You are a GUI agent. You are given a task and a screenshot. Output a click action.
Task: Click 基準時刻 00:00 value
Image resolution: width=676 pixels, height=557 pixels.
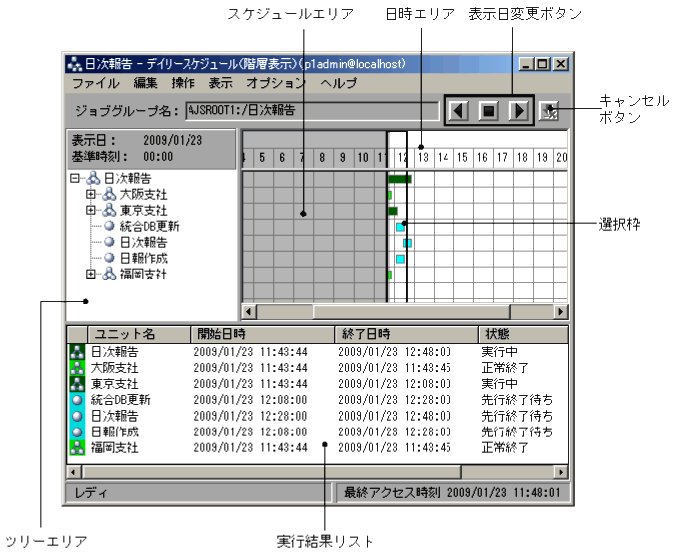(158, 156)
